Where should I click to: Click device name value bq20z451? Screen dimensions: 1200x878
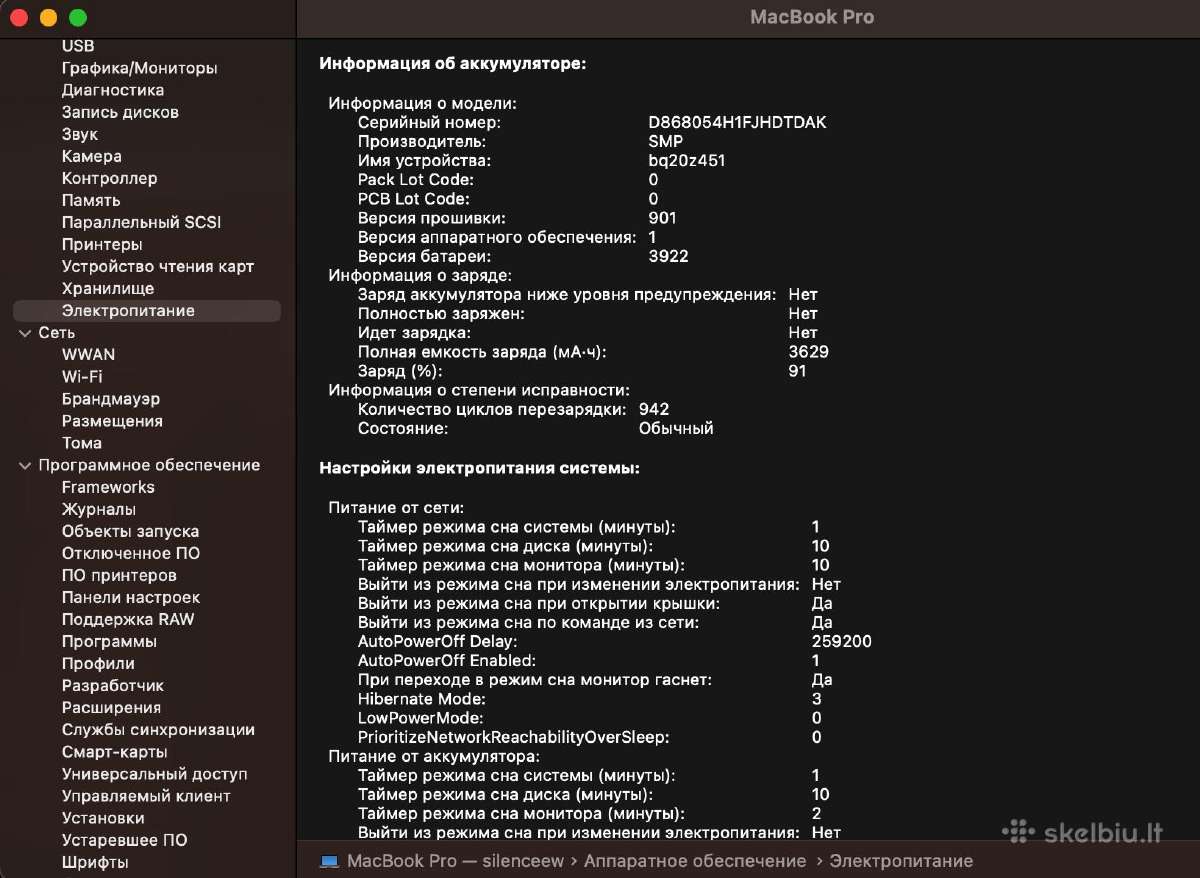(x=687, y=160)
